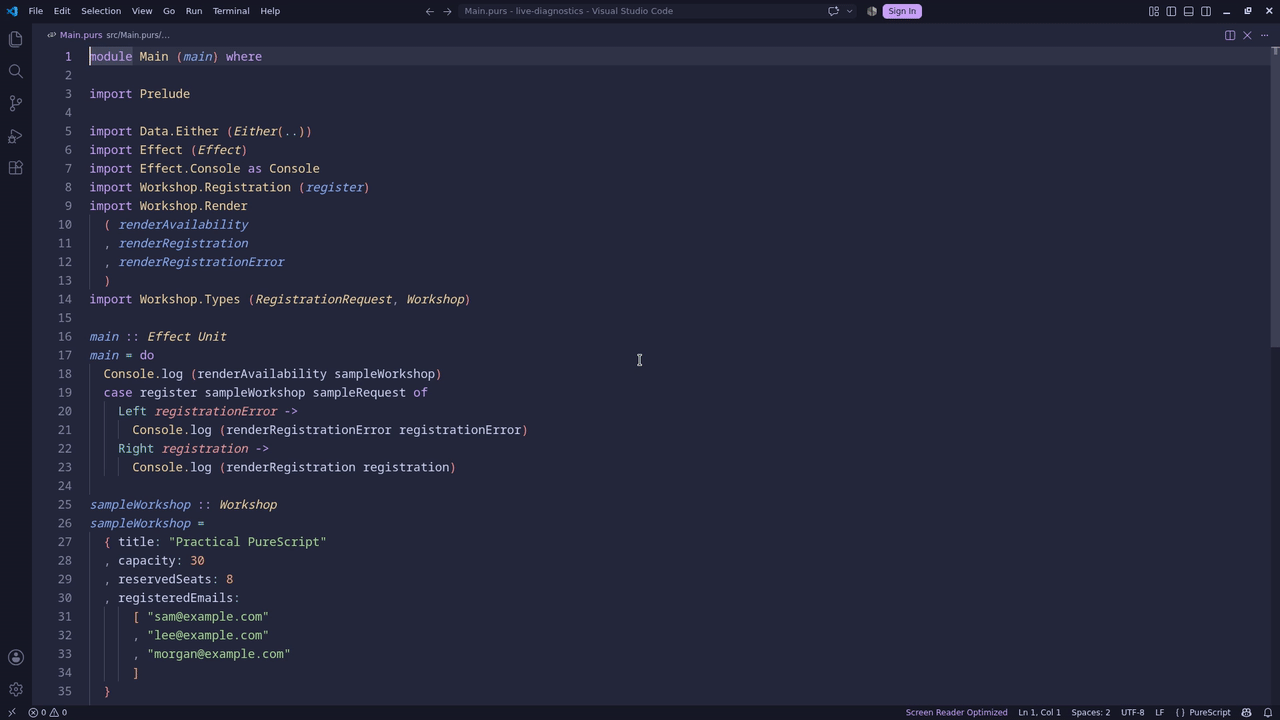Click the VS Code logo icon
The width and height of the screenshot is (1280, 720).
point(11,11)
